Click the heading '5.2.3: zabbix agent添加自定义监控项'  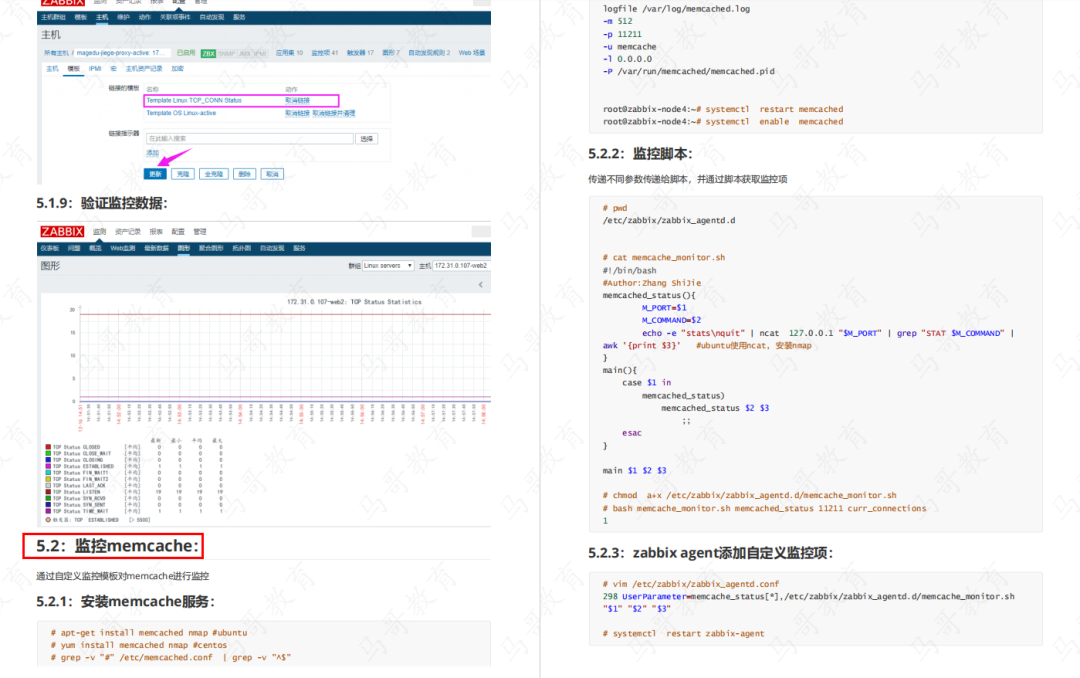tap(711, 553)
